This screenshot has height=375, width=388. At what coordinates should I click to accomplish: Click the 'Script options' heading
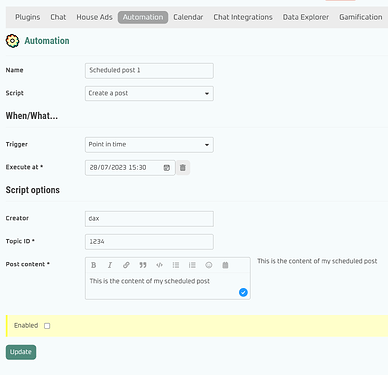click(33, 190)
